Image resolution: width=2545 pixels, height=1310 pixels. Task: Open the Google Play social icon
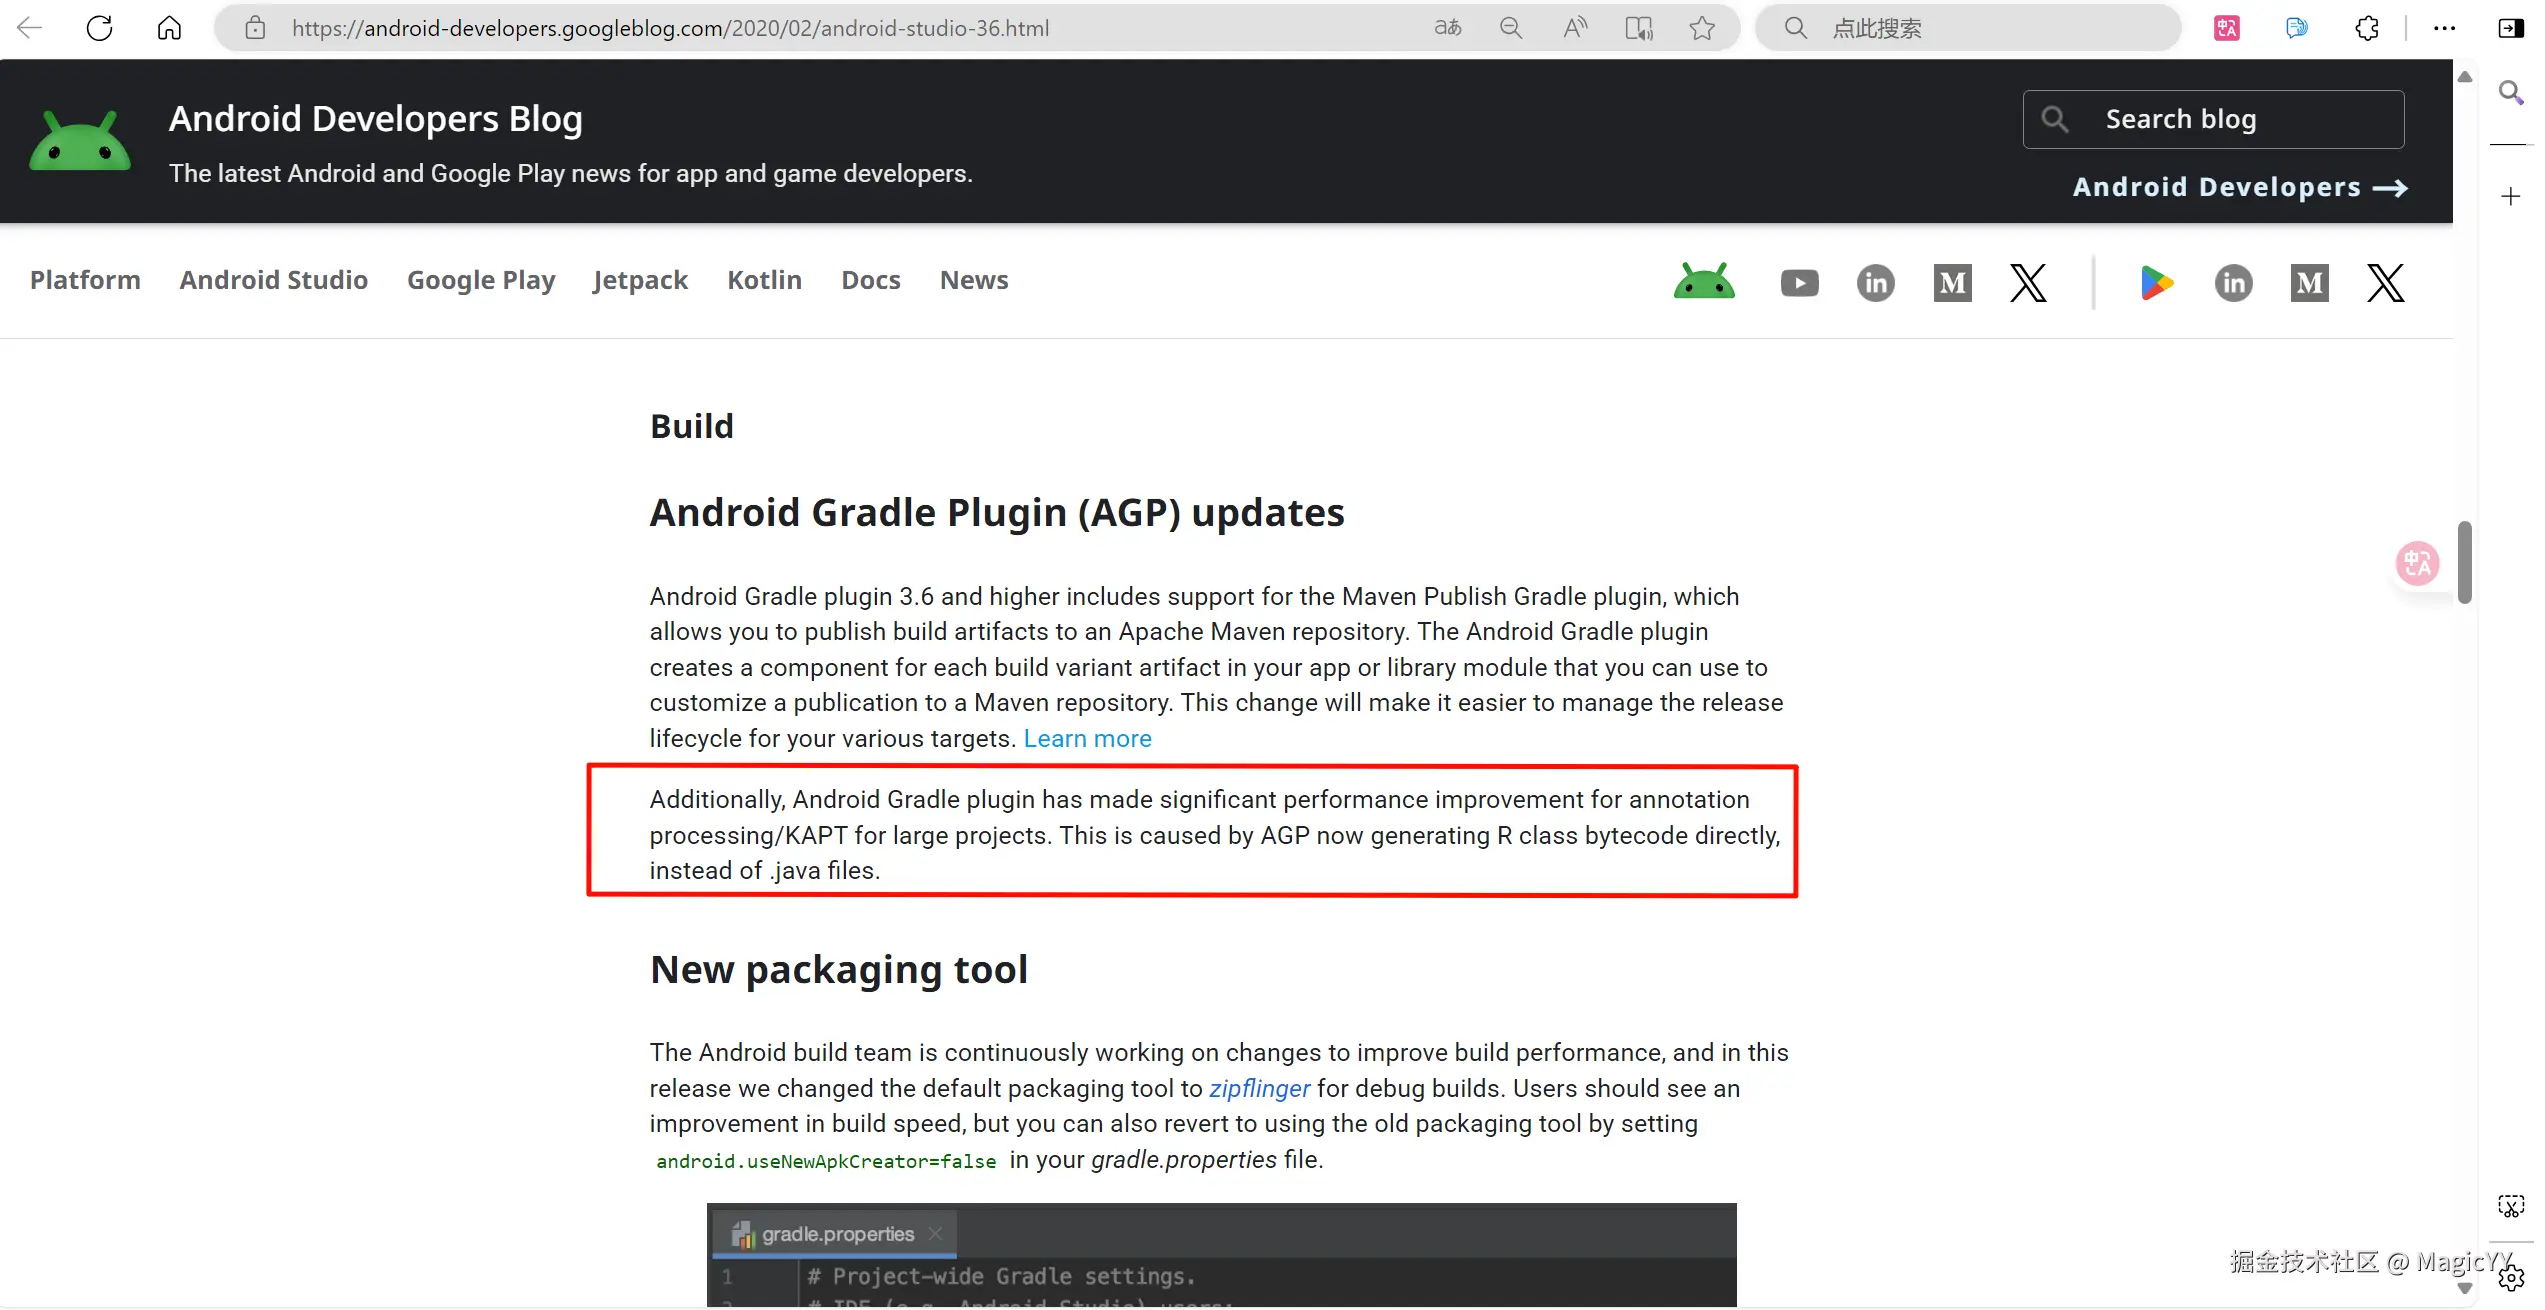click(x=2156, y=283)
